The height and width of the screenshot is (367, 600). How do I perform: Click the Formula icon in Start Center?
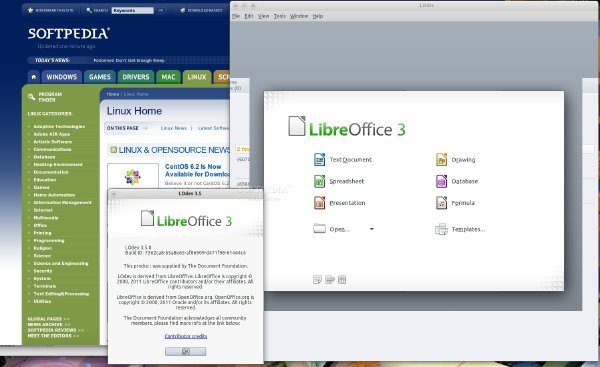tap(441, 202)
